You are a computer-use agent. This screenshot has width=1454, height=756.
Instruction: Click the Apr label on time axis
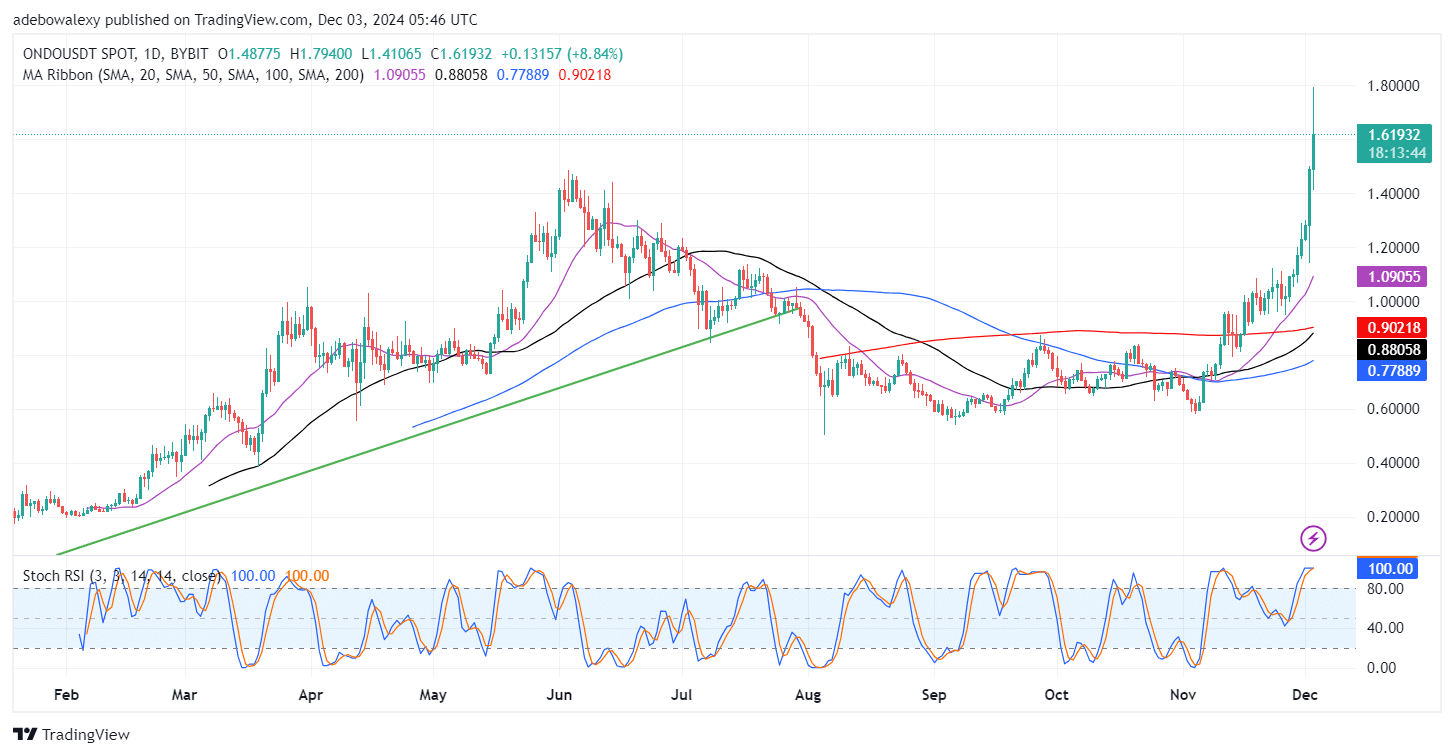(x=311, y=694)
